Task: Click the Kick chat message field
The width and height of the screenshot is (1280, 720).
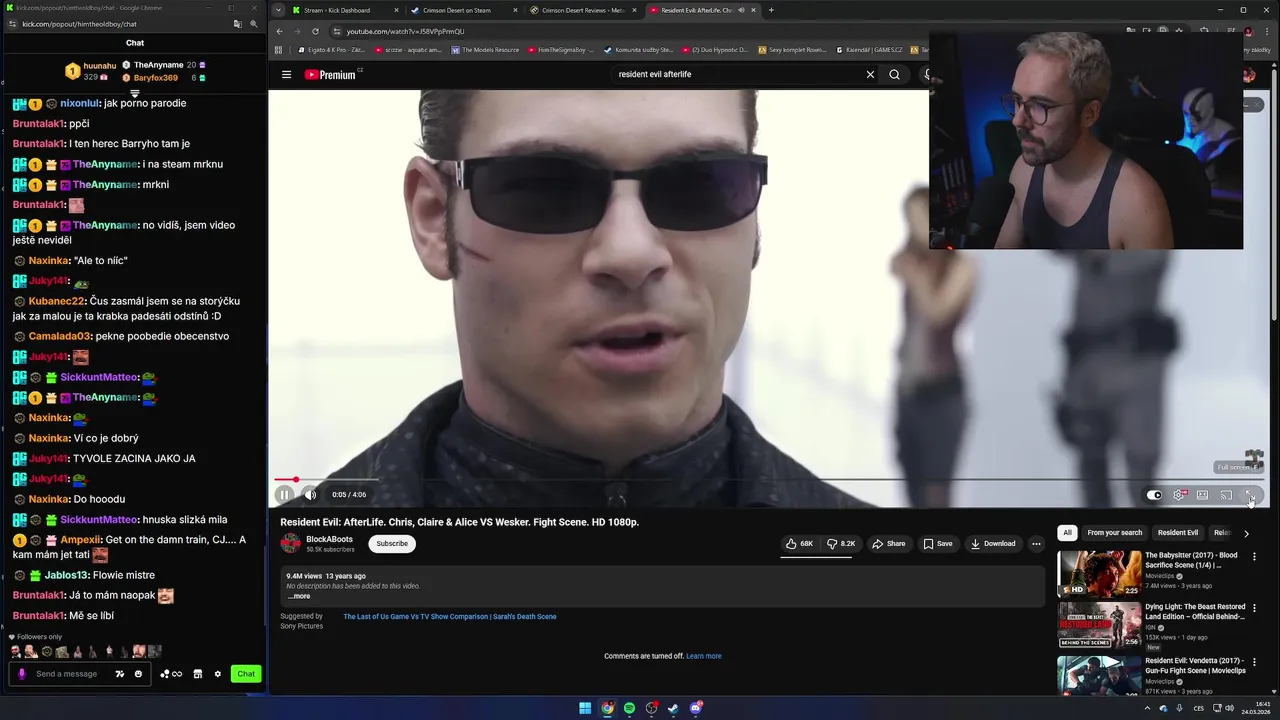Action: tap(67, 674)
